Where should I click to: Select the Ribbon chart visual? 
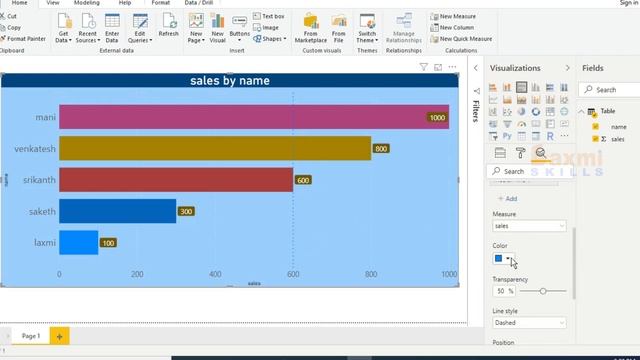(564, 100)
